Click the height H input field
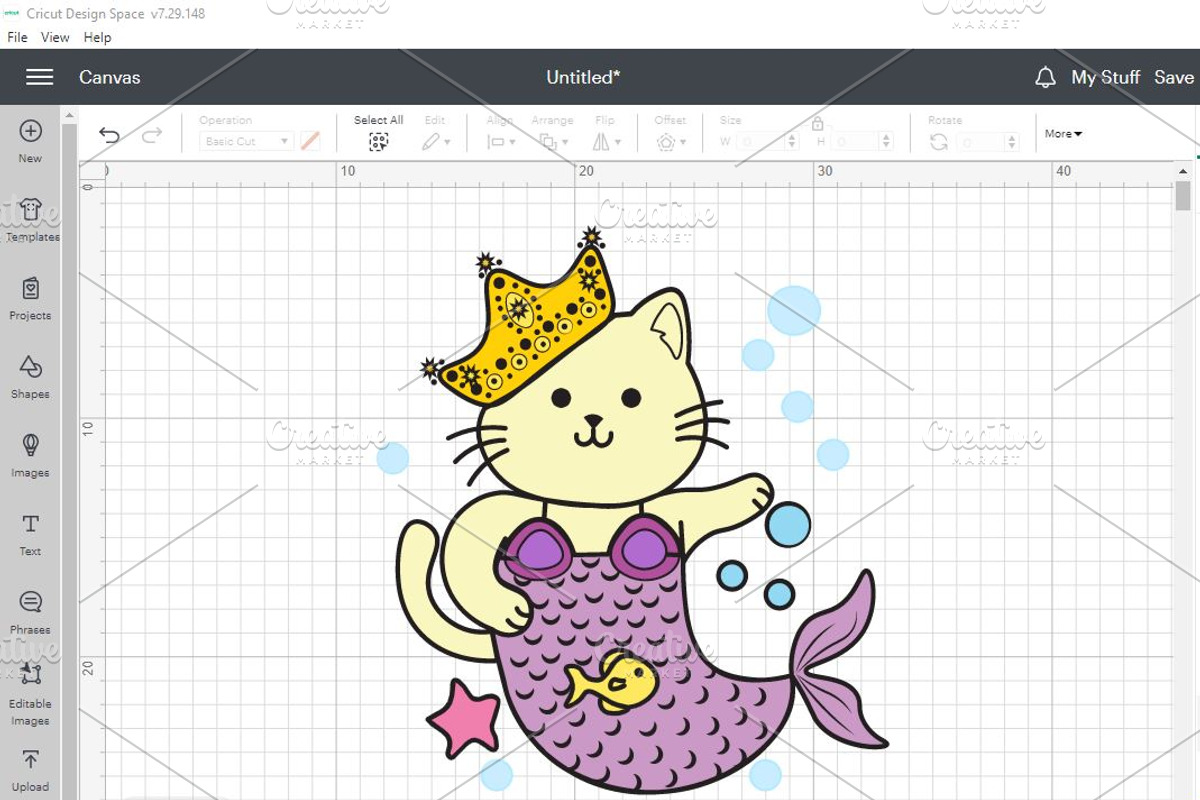 click(856, 142)
